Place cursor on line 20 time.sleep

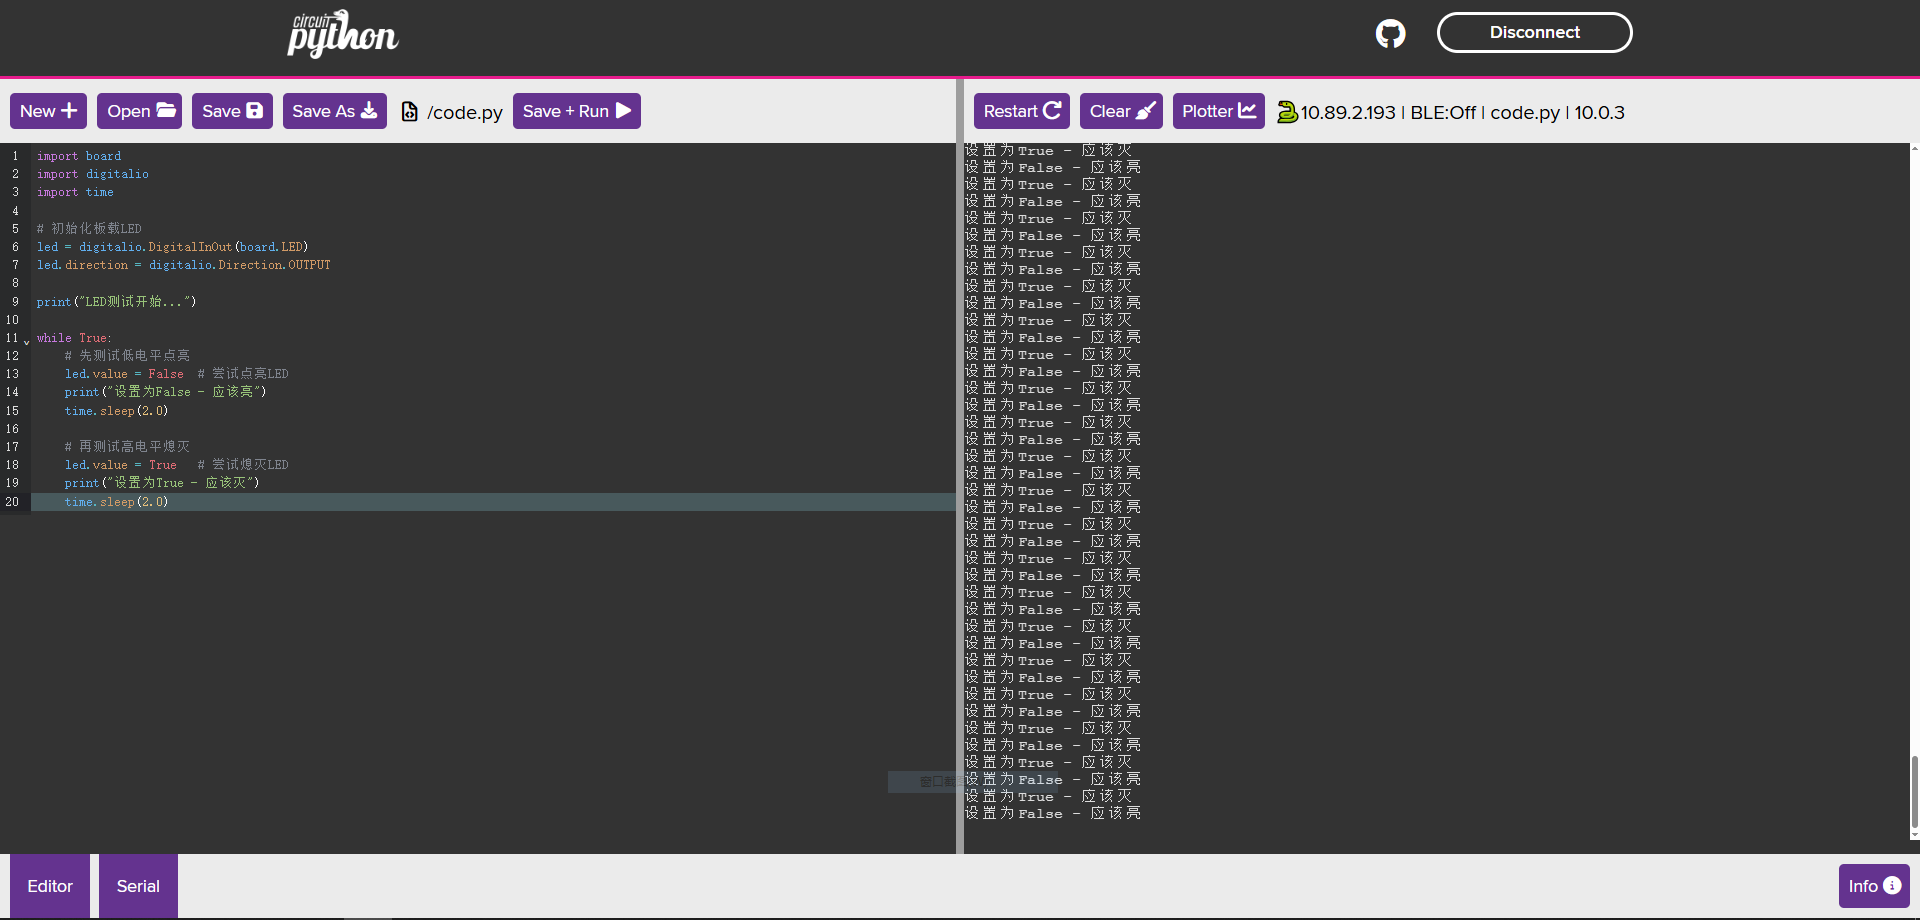tap(116, 502)
